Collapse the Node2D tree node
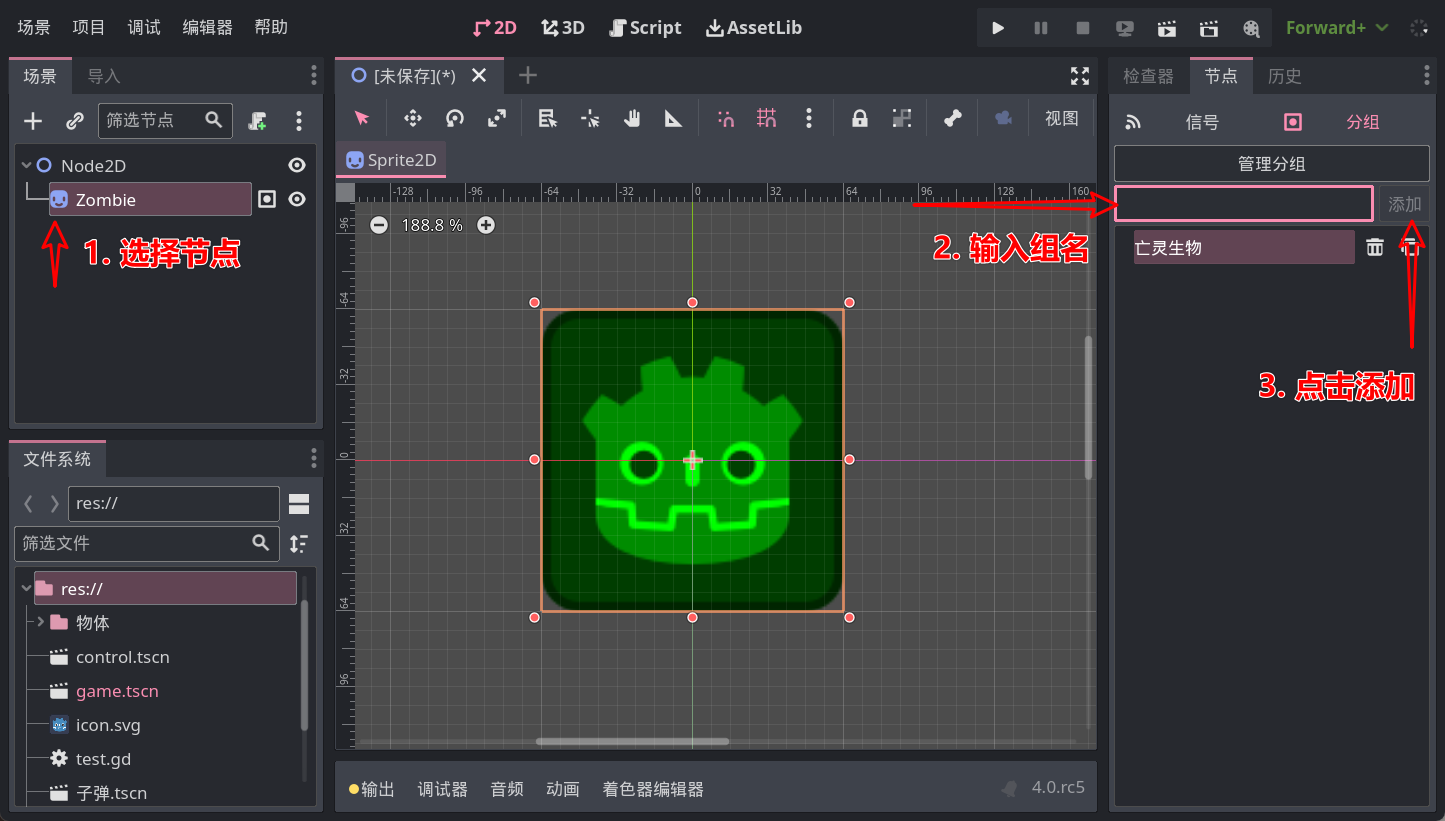Screen dimensions: 1445x821 coord(27,165)
